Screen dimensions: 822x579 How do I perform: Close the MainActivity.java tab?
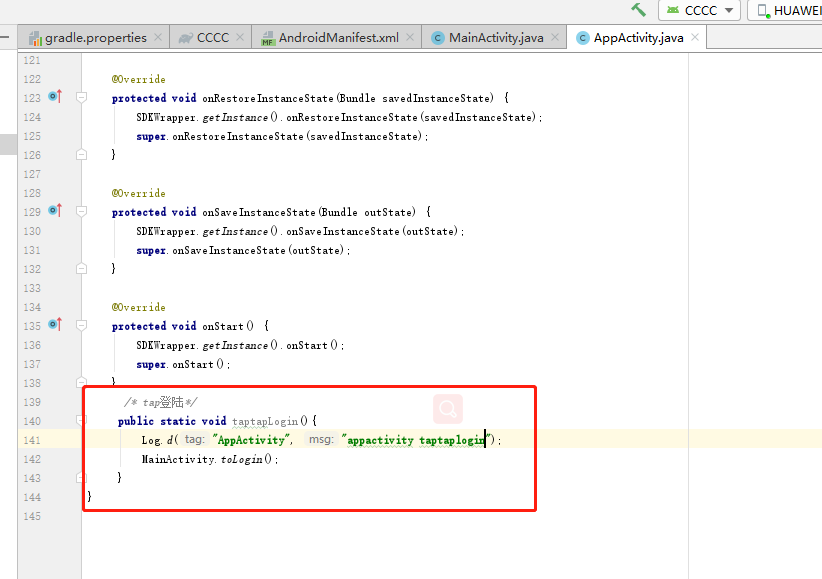point(555,37)
